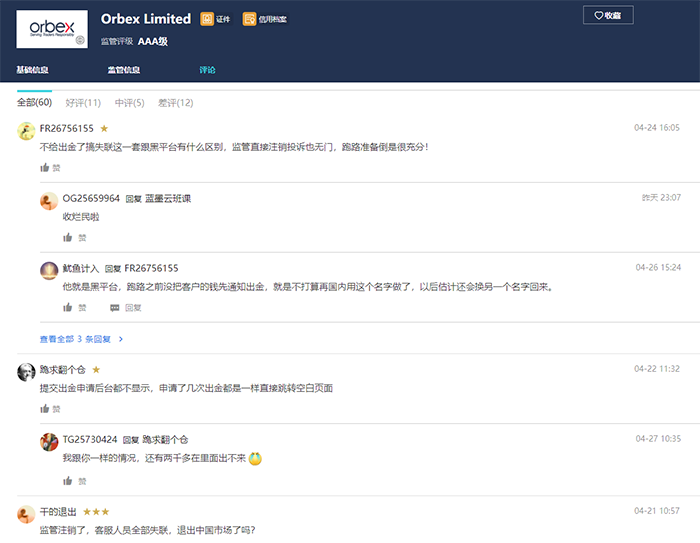Open 干的退出 user profile name
Image resolution: width=700 pixels, height=543 pixels.
(58, 512)
